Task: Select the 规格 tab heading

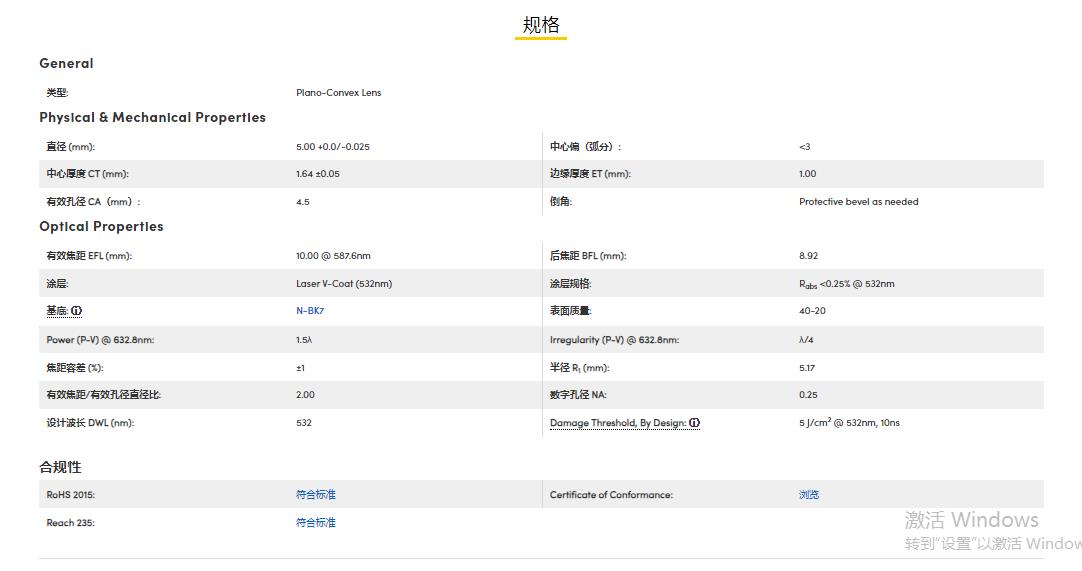Action: click(x=541, y=26)
